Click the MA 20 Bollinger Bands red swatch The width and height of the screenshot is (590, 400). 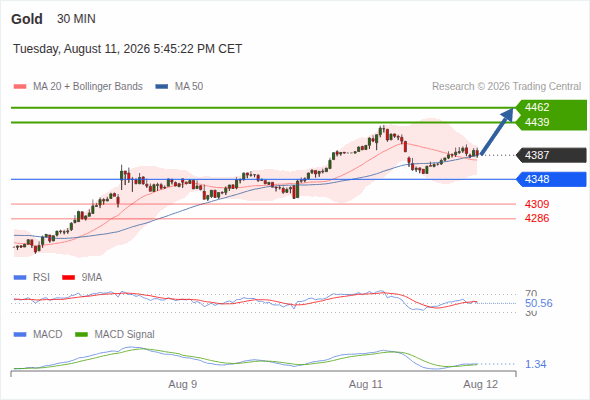(20, 87)
